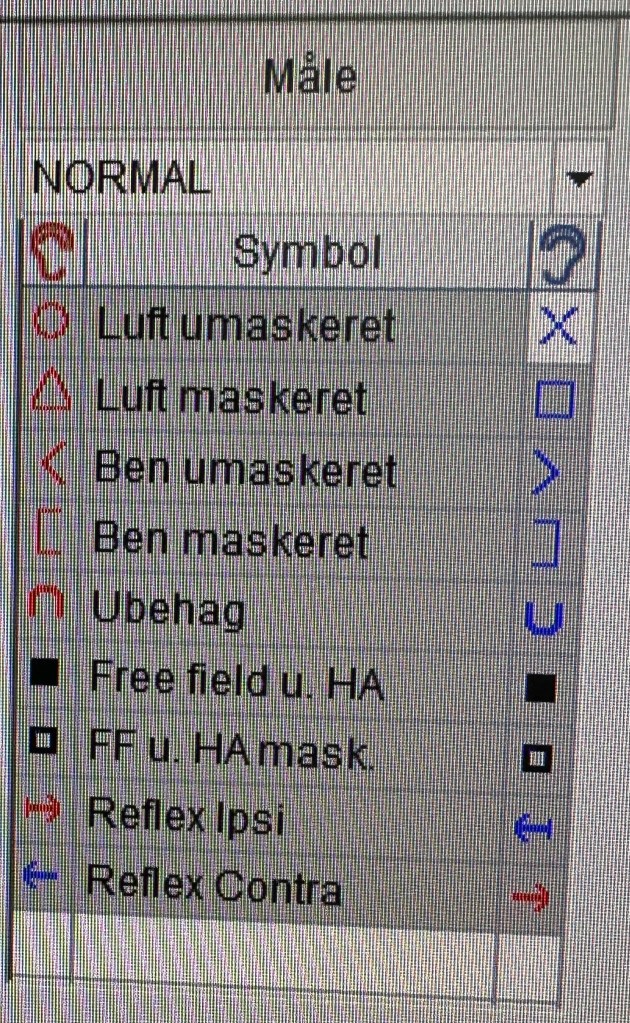This screenshot has height=1023, width=630.
Task: Choose the blue square Luft maskeret symbol
Action: pos(554,400)
